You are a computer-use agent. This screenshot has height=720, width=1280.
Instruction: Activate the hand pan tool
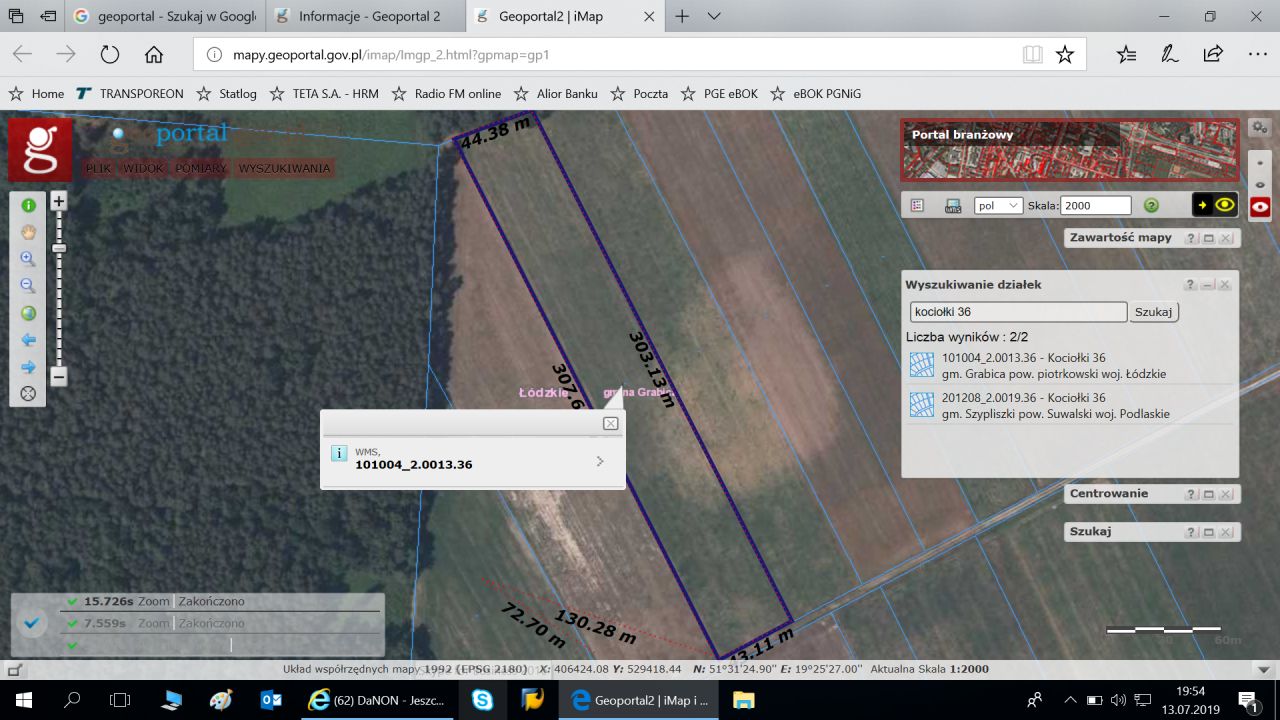[28, 232]
